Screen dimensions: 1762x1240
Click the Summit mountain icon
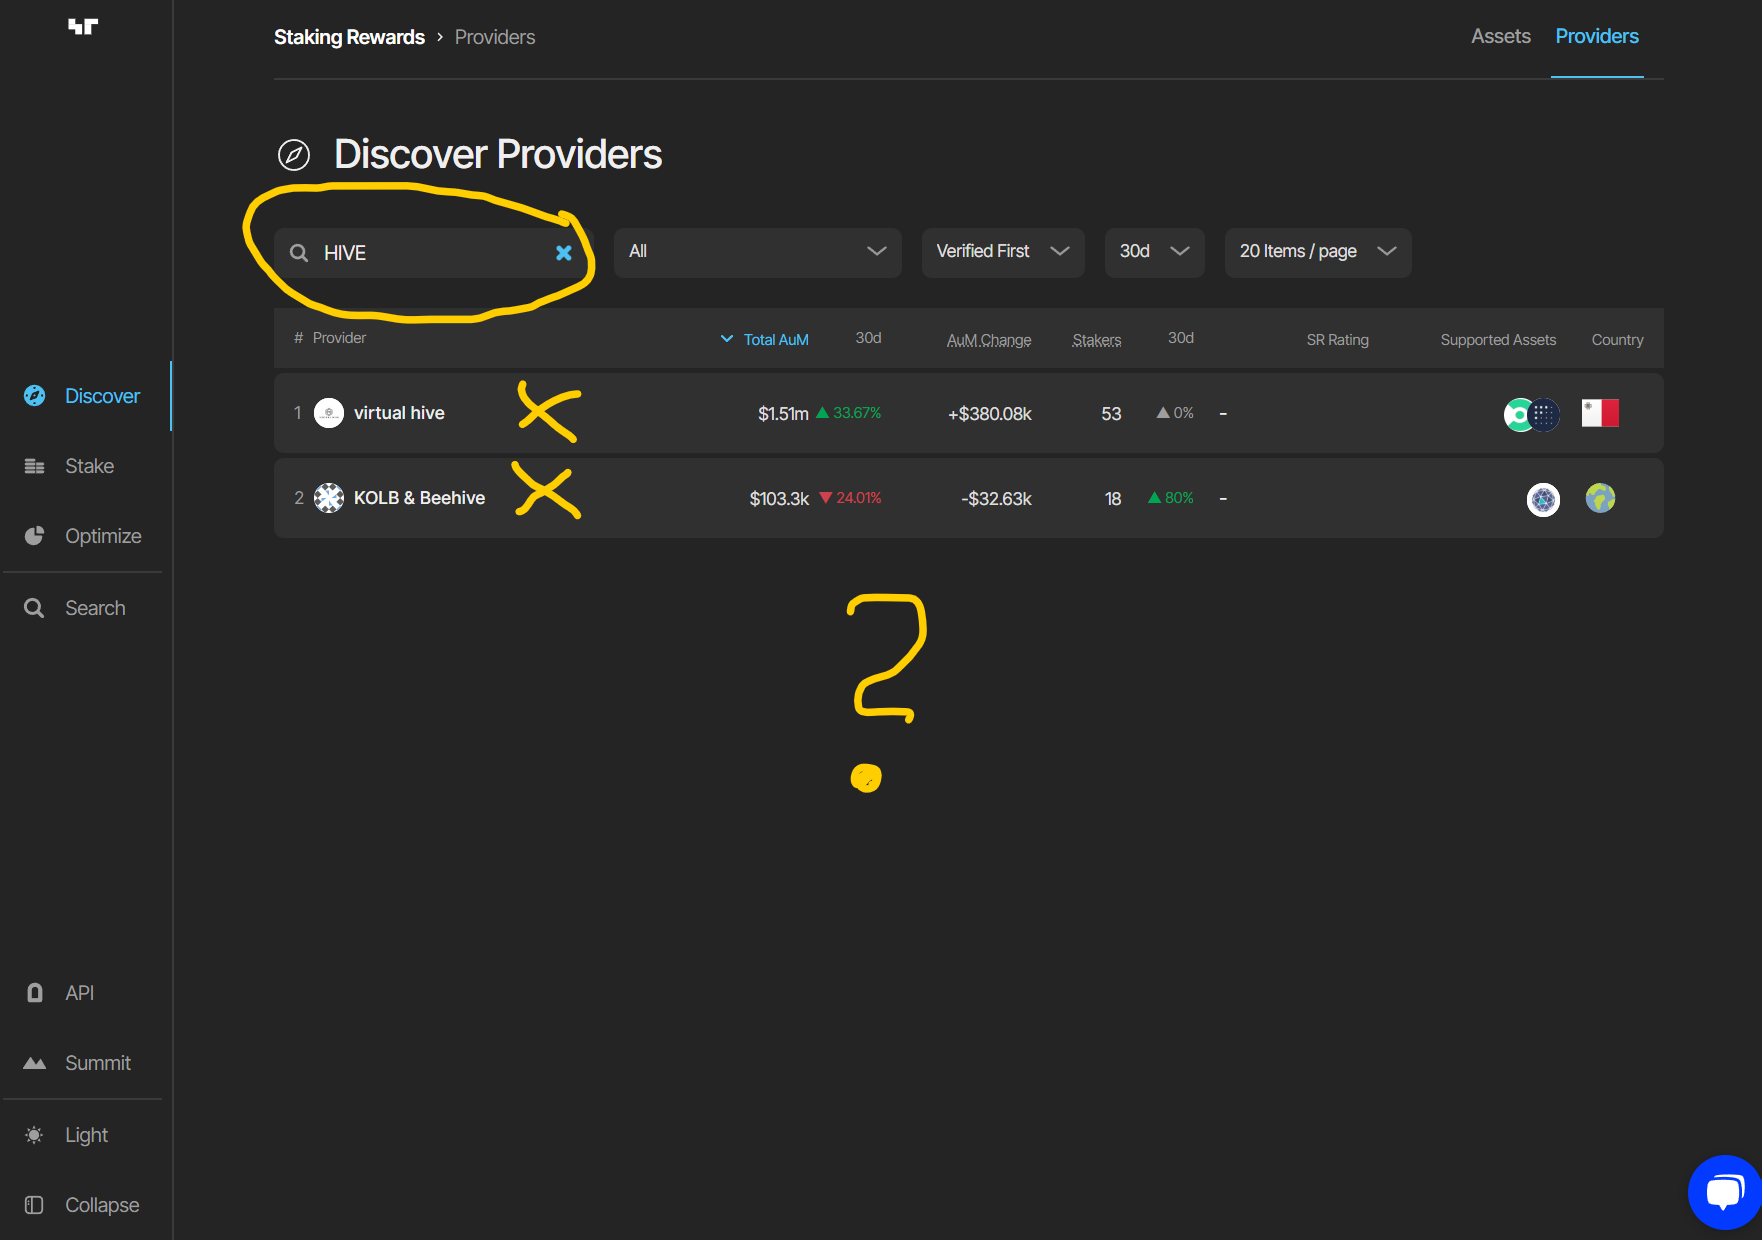[34, 1063]
